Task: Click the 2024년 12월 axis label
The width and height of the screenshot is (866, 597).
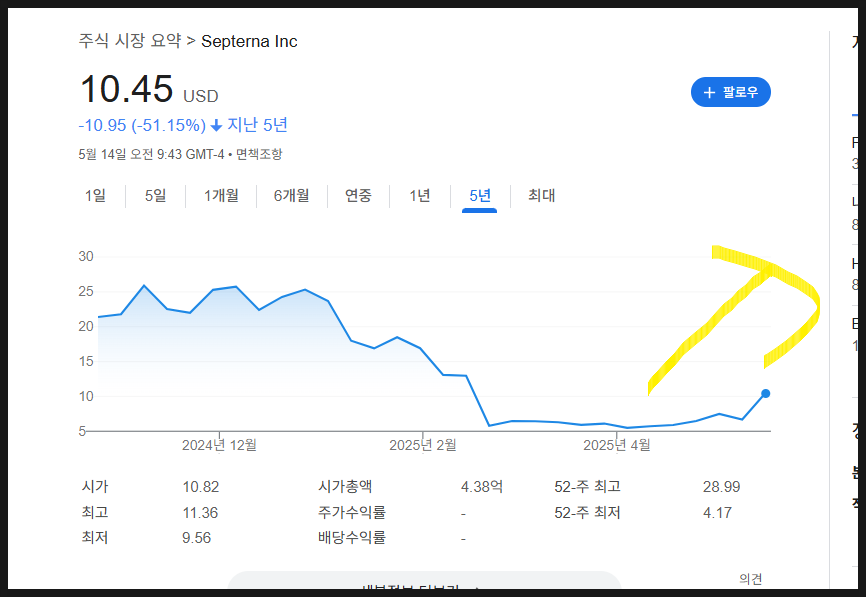Action: (x=219, y=445)
